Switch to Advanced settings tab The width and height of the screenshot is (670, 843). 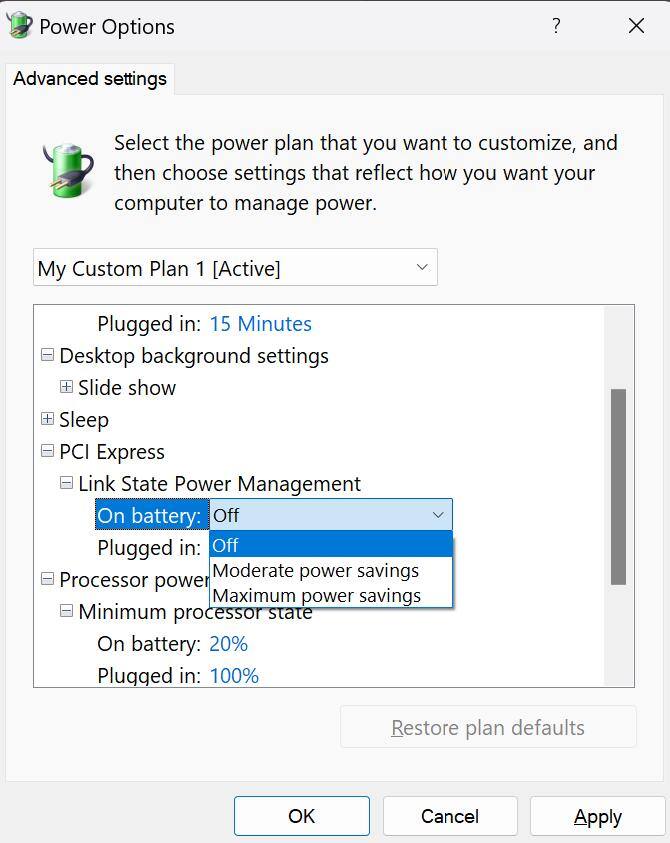click(x=90, y=79)
